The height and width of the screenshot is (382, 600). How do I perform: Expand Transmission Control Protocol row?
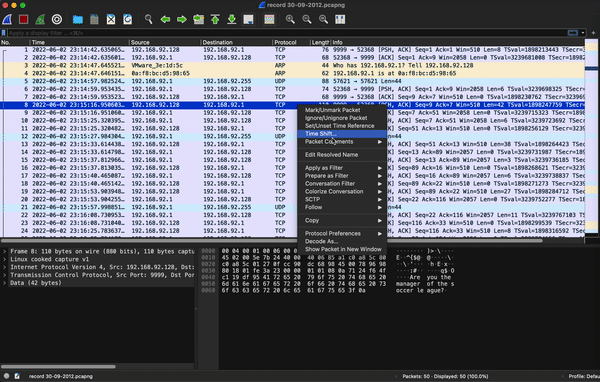click(5, 275)
